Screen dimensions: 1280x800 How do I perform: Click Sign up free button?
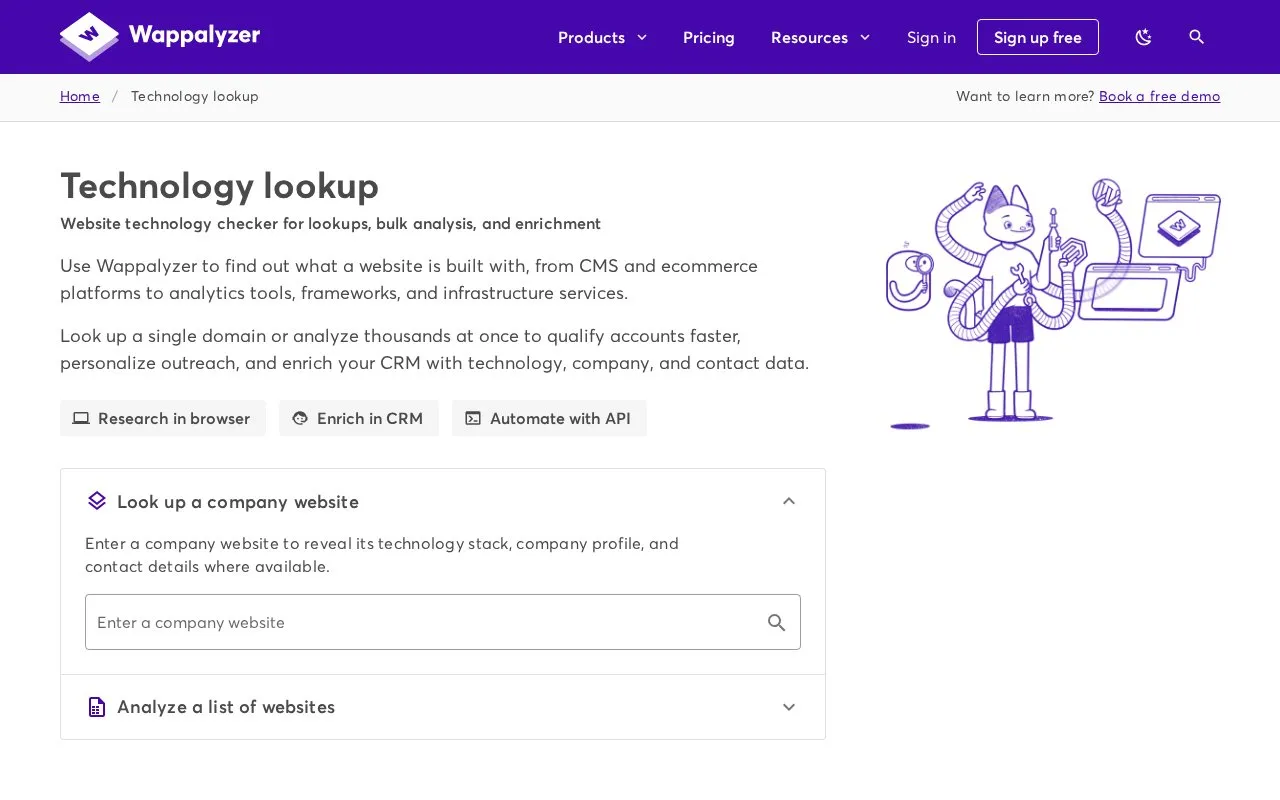1038,37
